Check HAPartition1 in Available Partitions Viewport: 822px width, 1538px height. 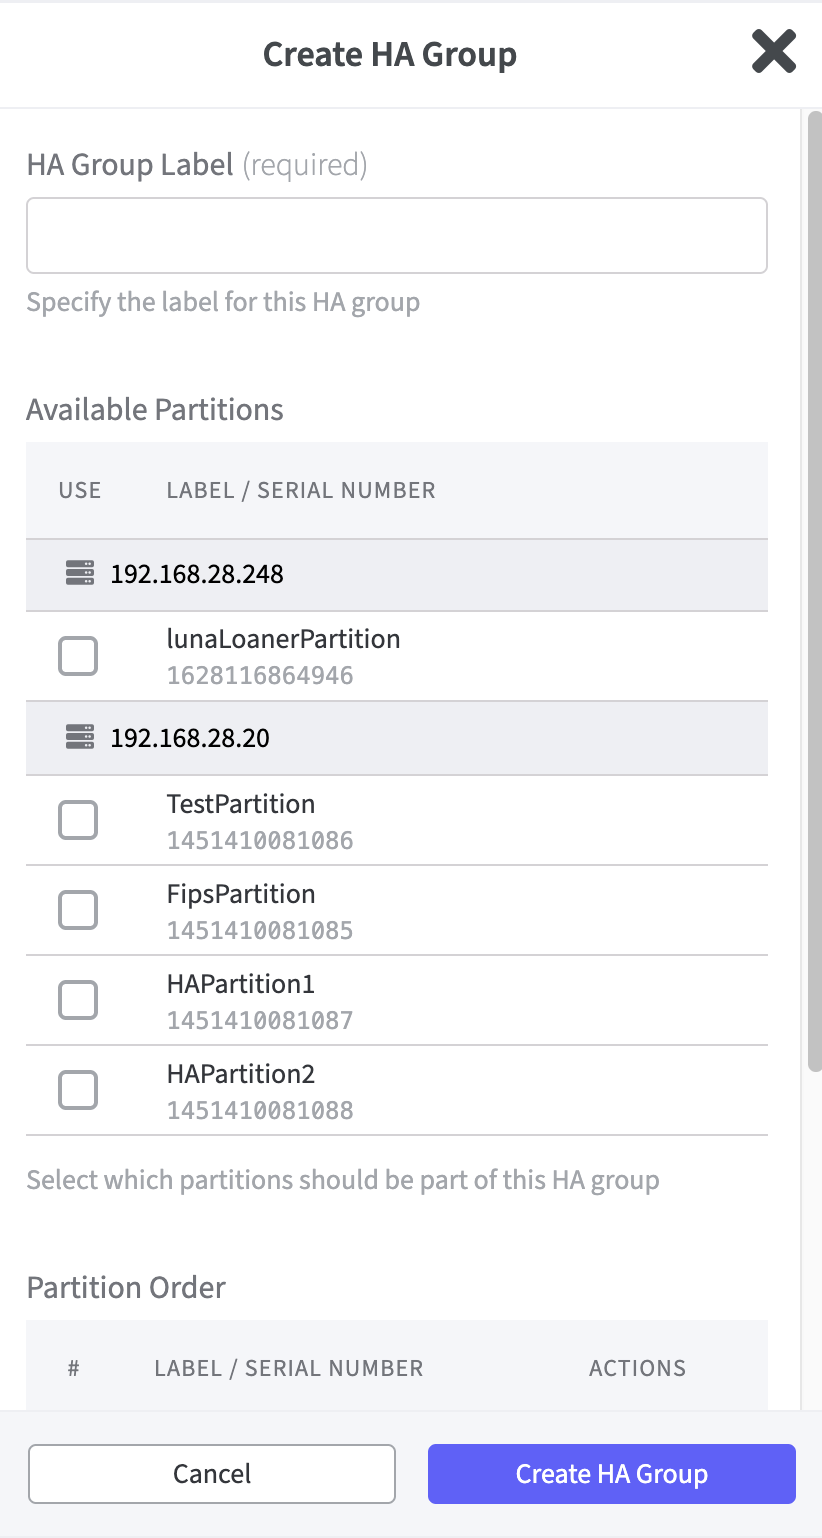click(x=78, y=1000)
